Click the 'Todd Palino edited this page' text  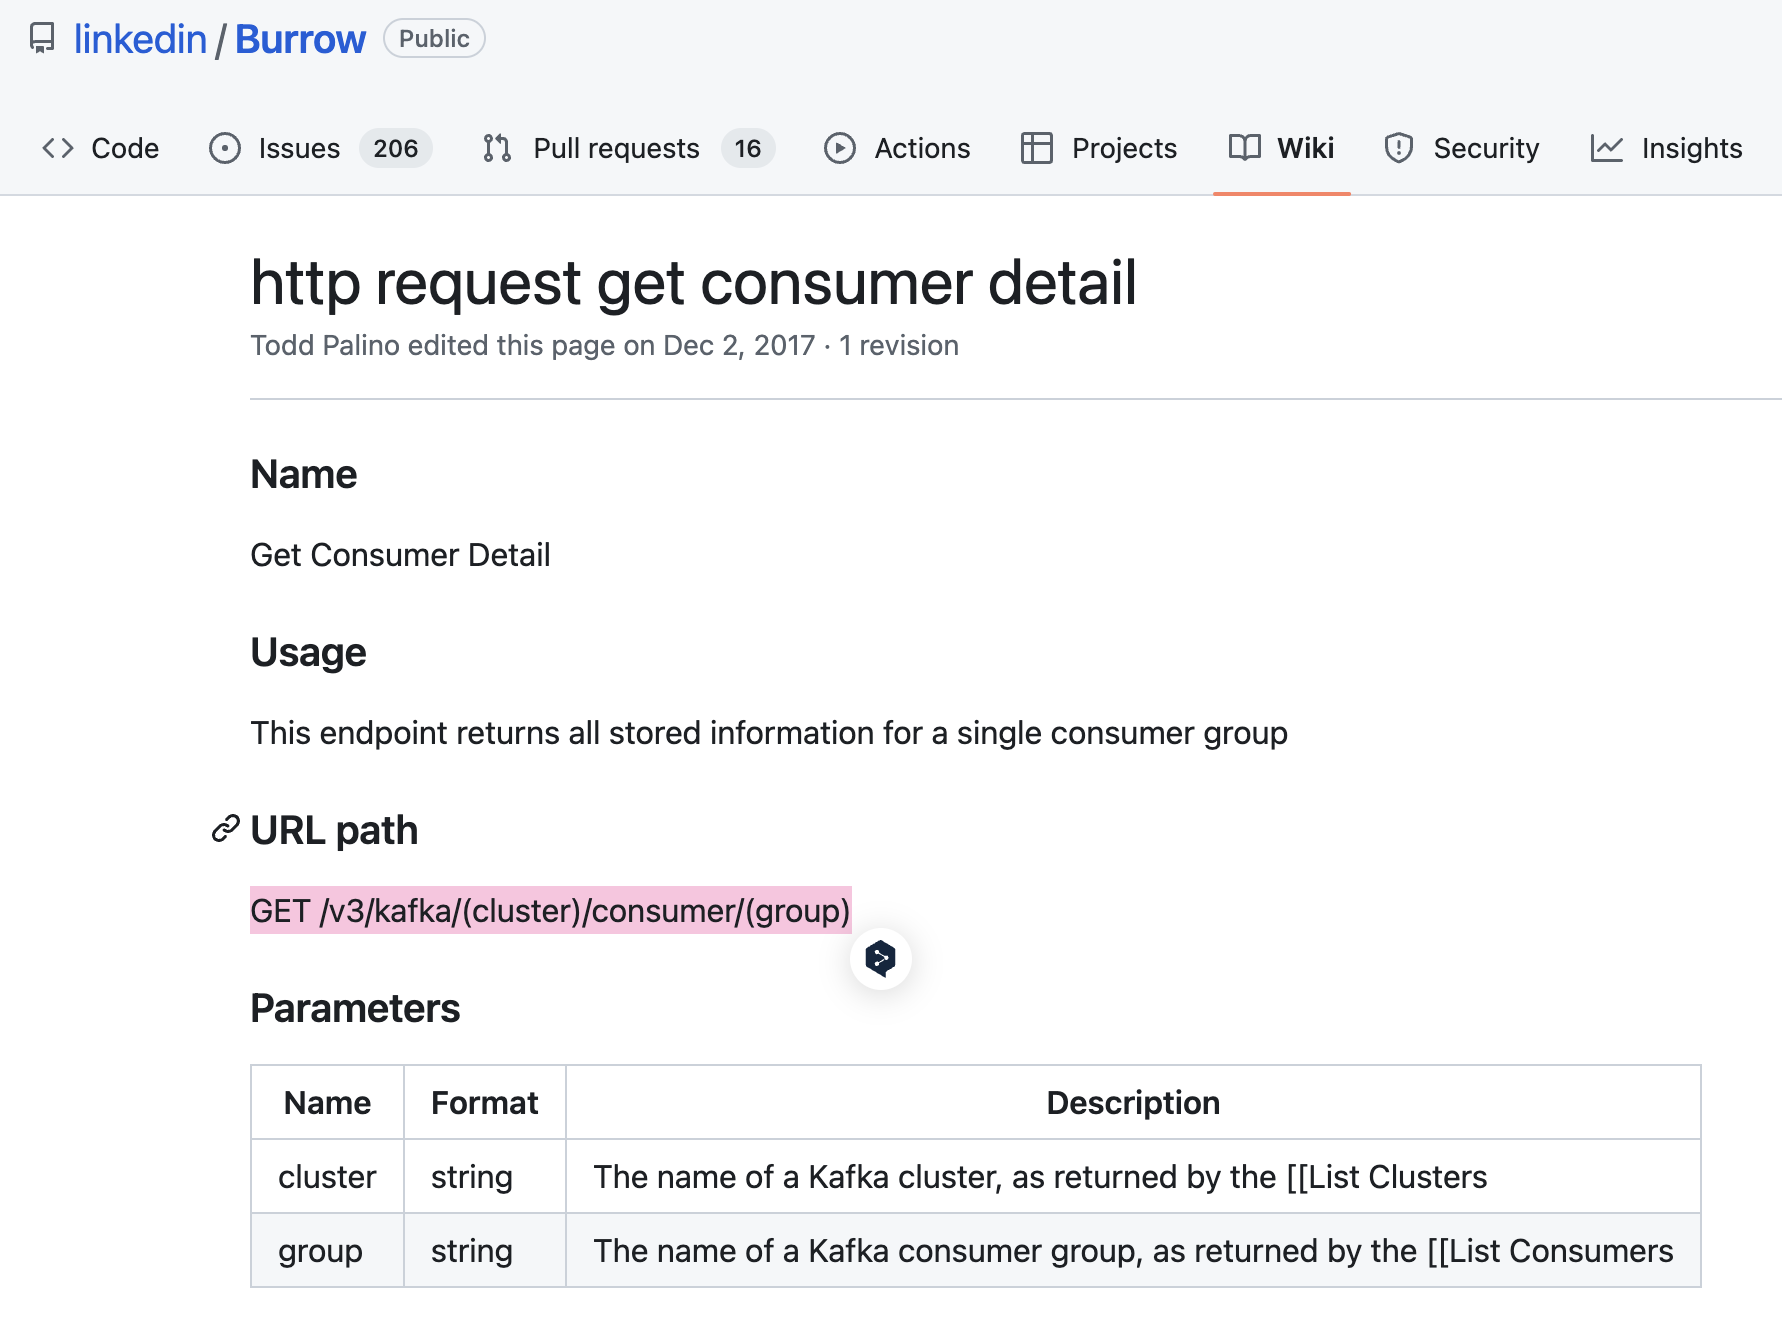pos(532,345)
